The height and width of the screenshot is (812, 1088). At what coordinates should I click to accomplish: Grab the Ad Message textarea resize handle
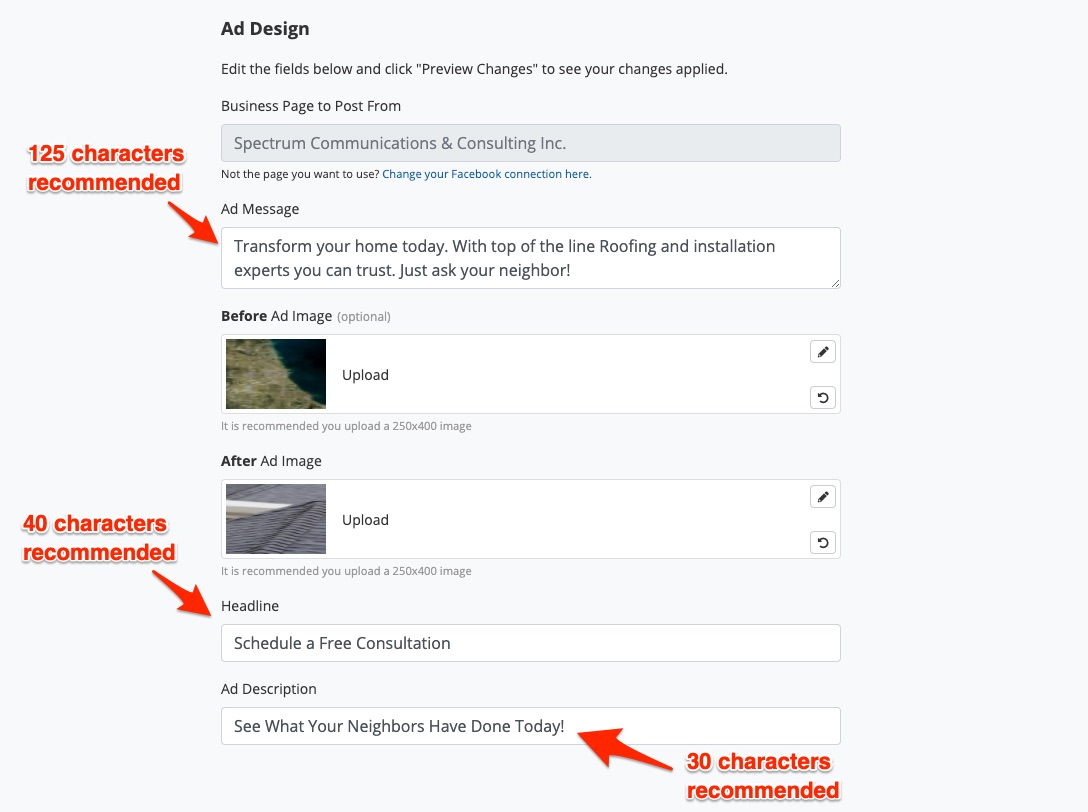click(x=835, y=283)
